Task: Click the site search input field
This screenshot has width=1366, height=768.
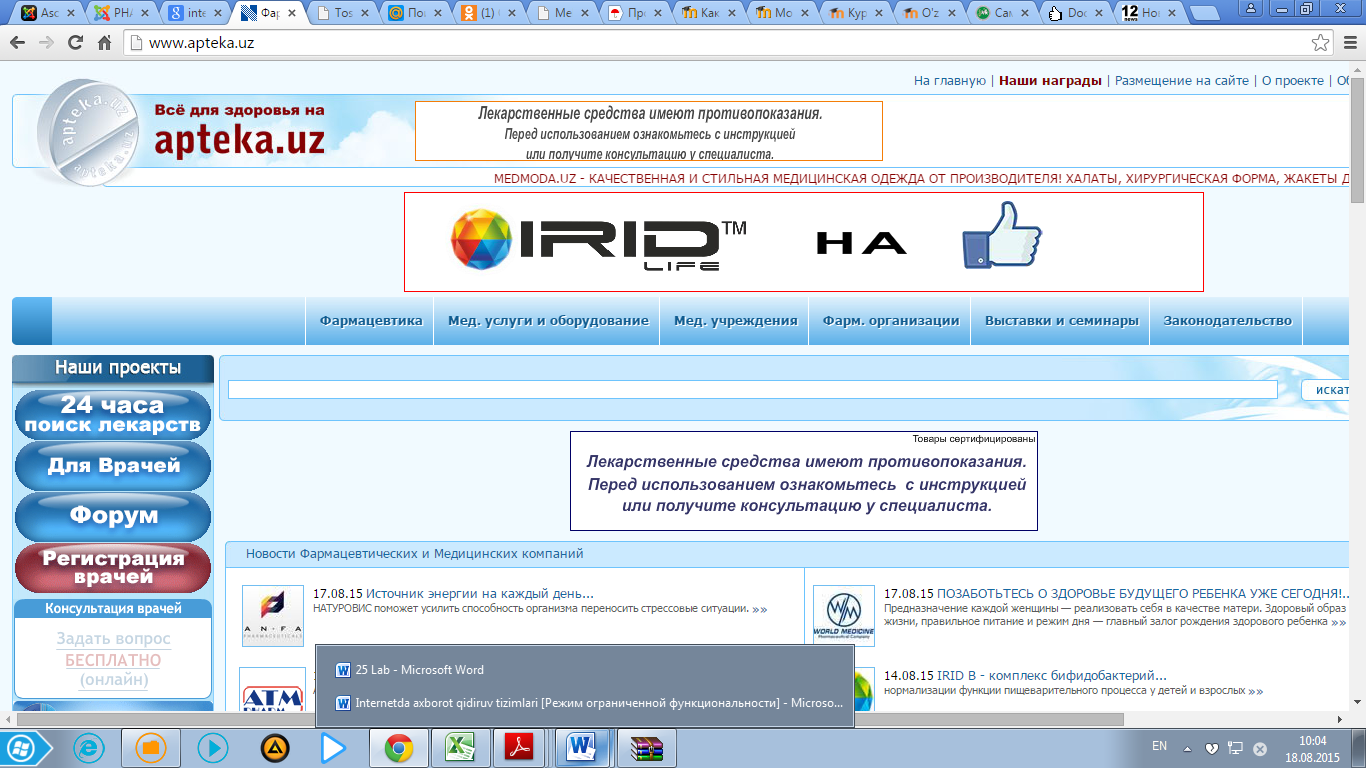Action: pyautogui.click(x=752, y=390)
